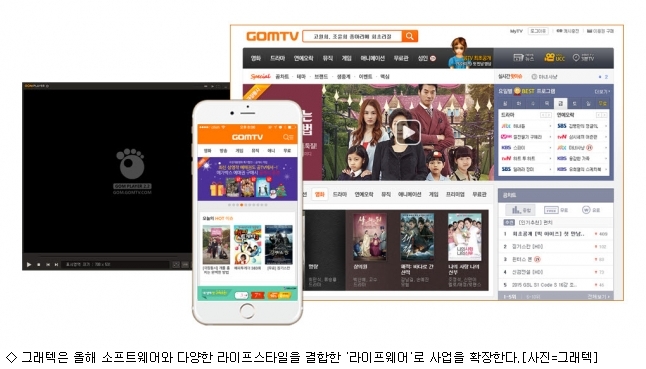The image size is (646, 369).
Task: Select the highlighted Friday tab in BEST programs
Action: click(560, 103)
